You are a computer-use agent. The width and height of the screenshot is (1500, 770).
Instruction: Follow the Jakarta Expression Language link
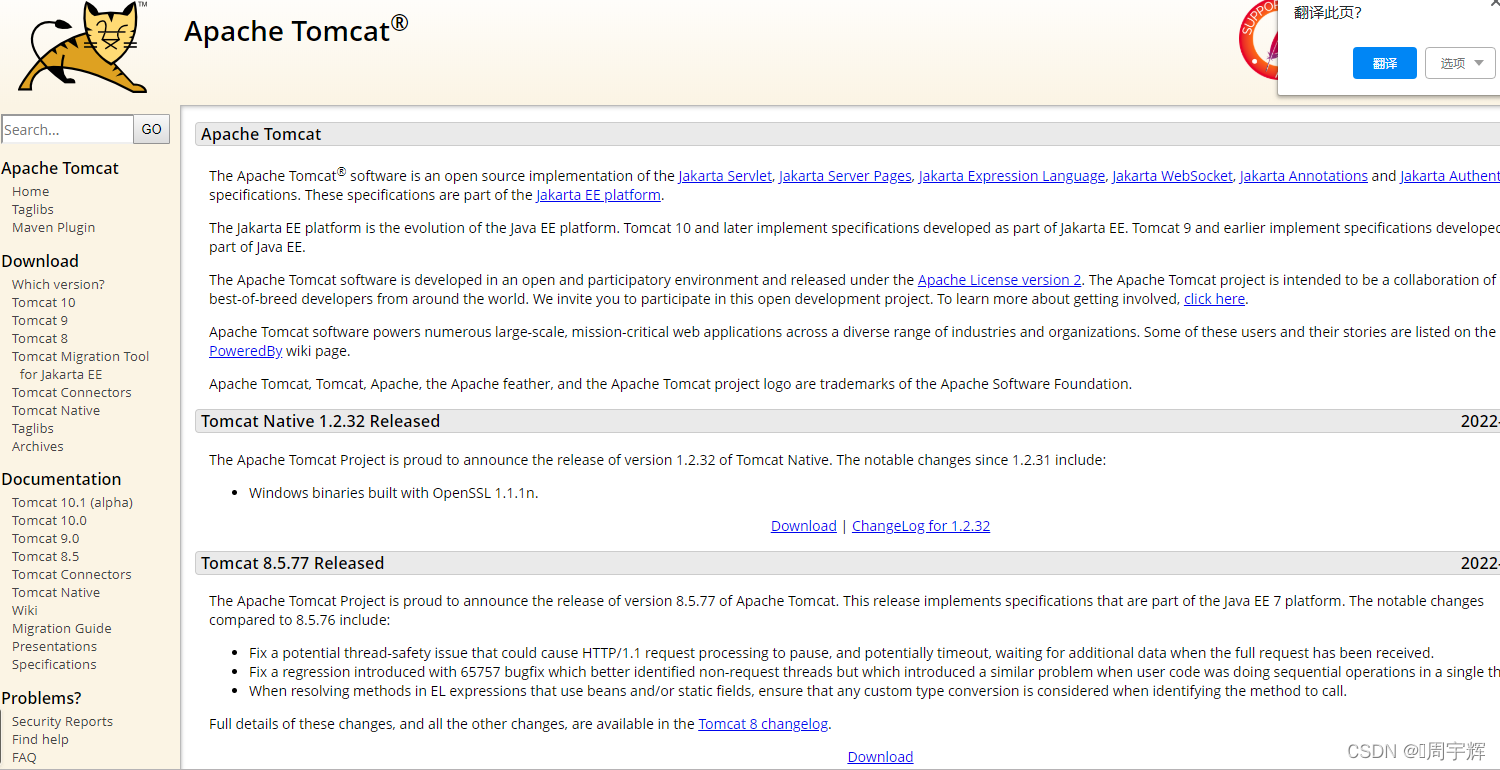1012,176
